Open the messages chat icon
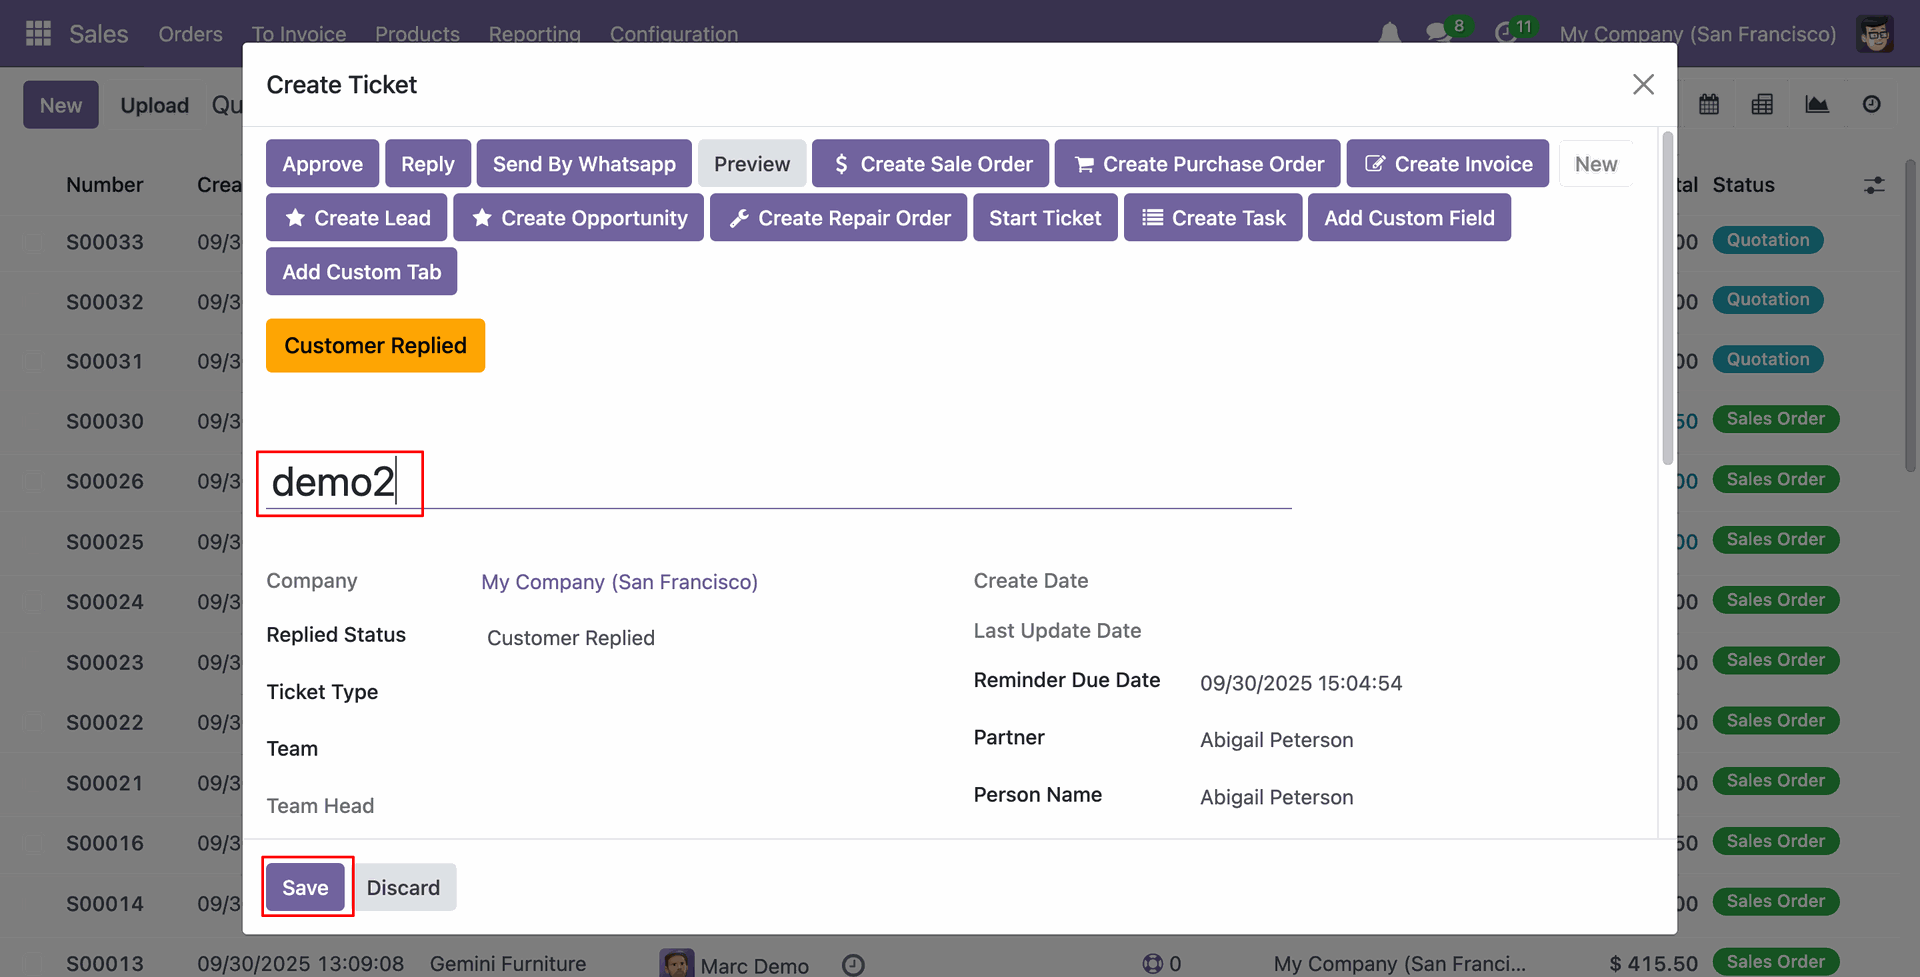1920x977 pixels. [x=1438, y=34]
